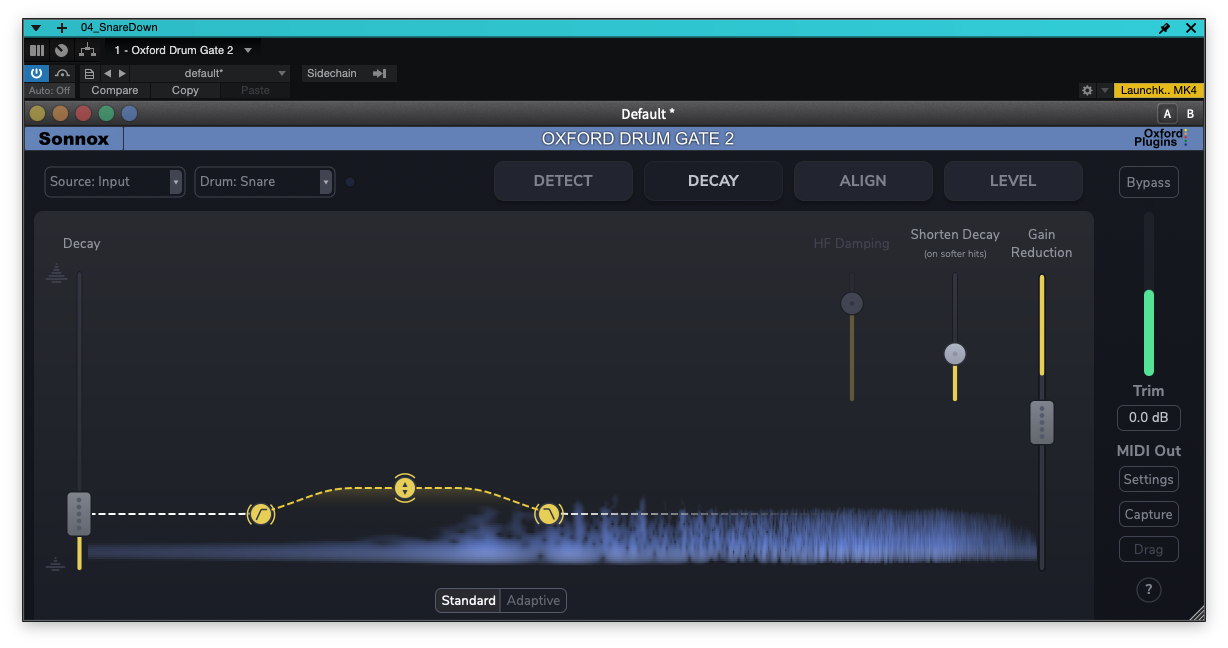This screenshot has width=1228, height=648.
Task: Click the yellow preset color dot
Action: pyautogui.click(x=38, y=114)
